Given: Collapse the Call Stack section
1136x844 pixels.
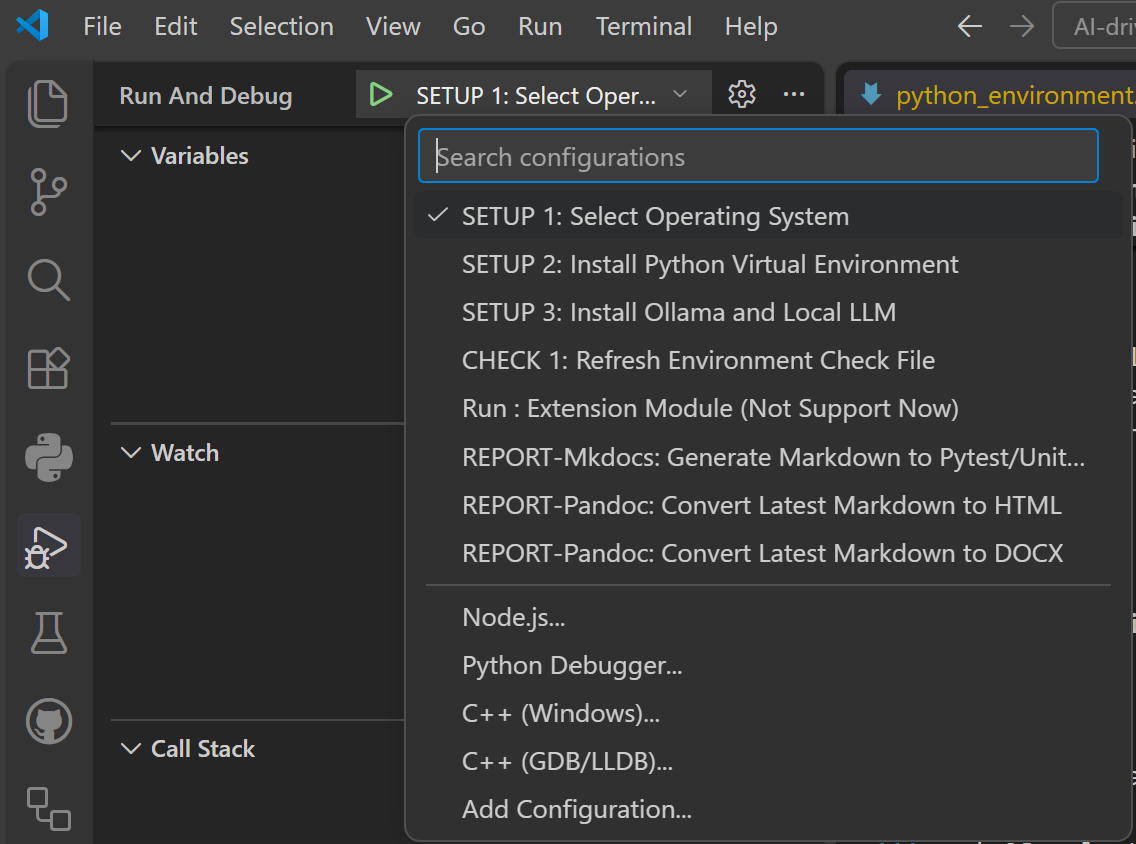Looking at the screenshot, I should (188, 748).
